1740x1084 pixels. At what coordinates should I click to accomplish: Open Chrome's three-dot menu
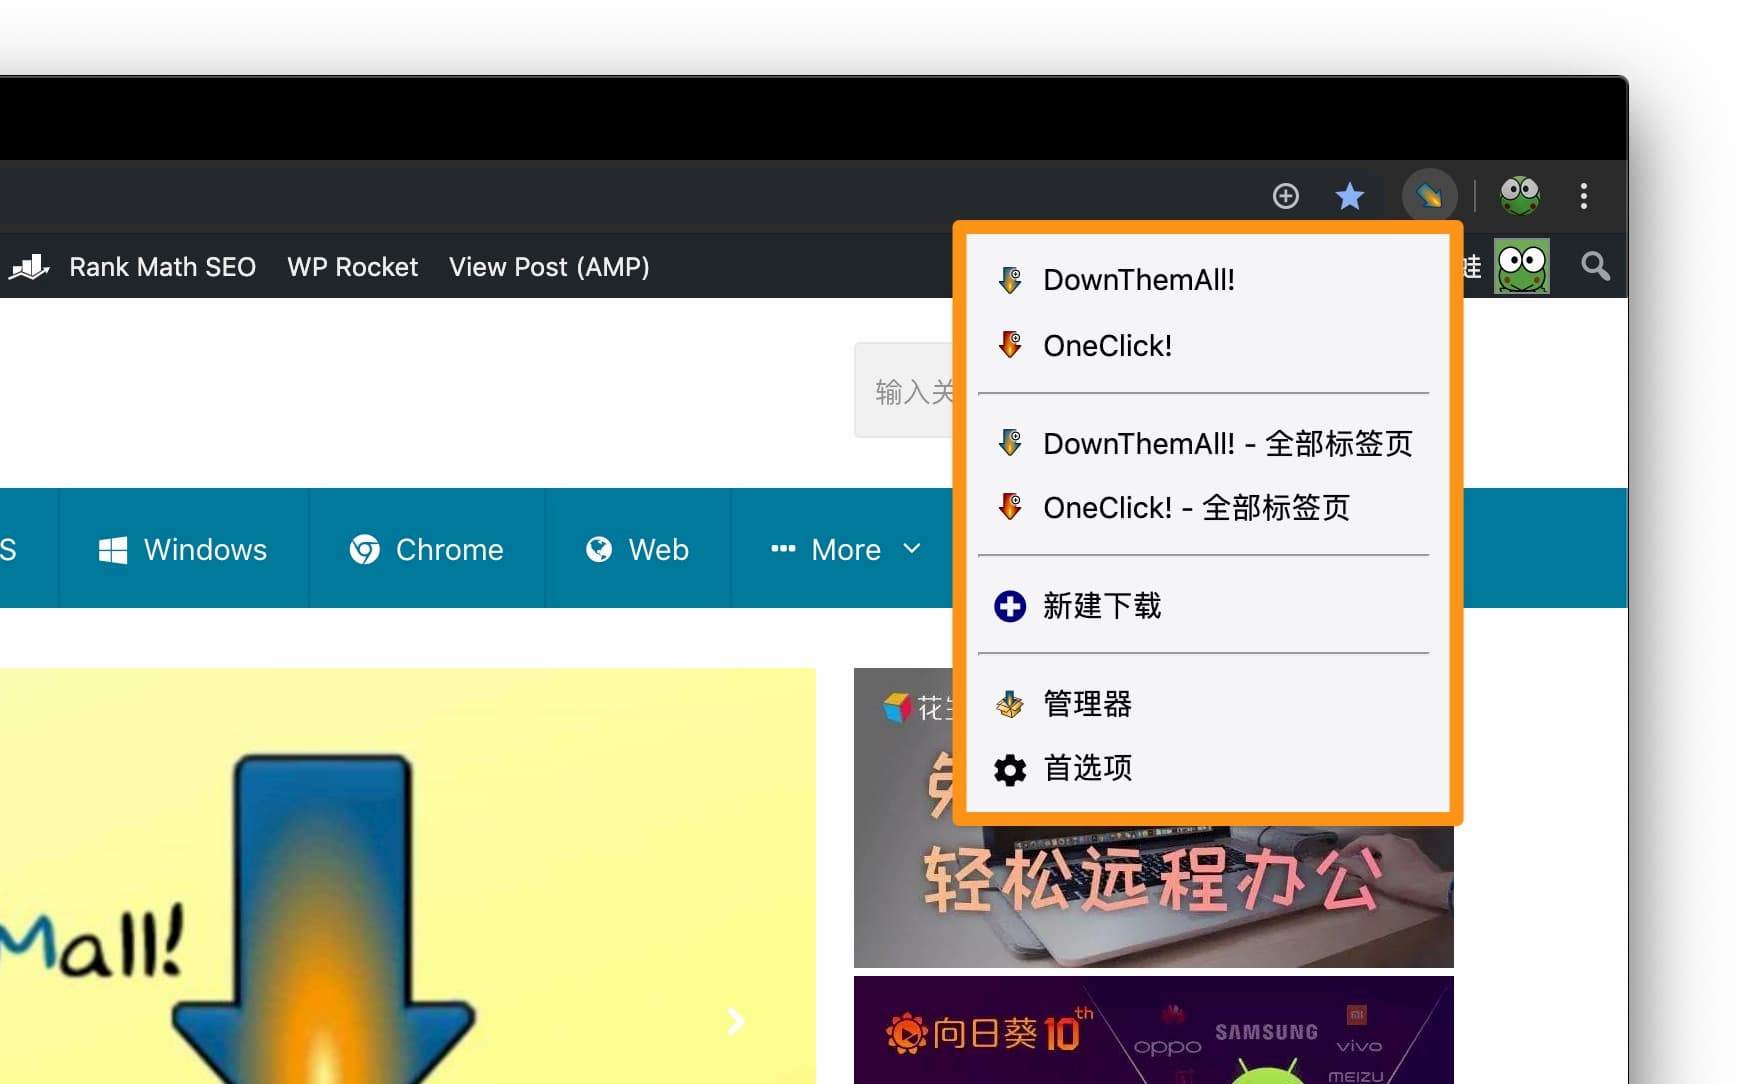(1584, 196)
